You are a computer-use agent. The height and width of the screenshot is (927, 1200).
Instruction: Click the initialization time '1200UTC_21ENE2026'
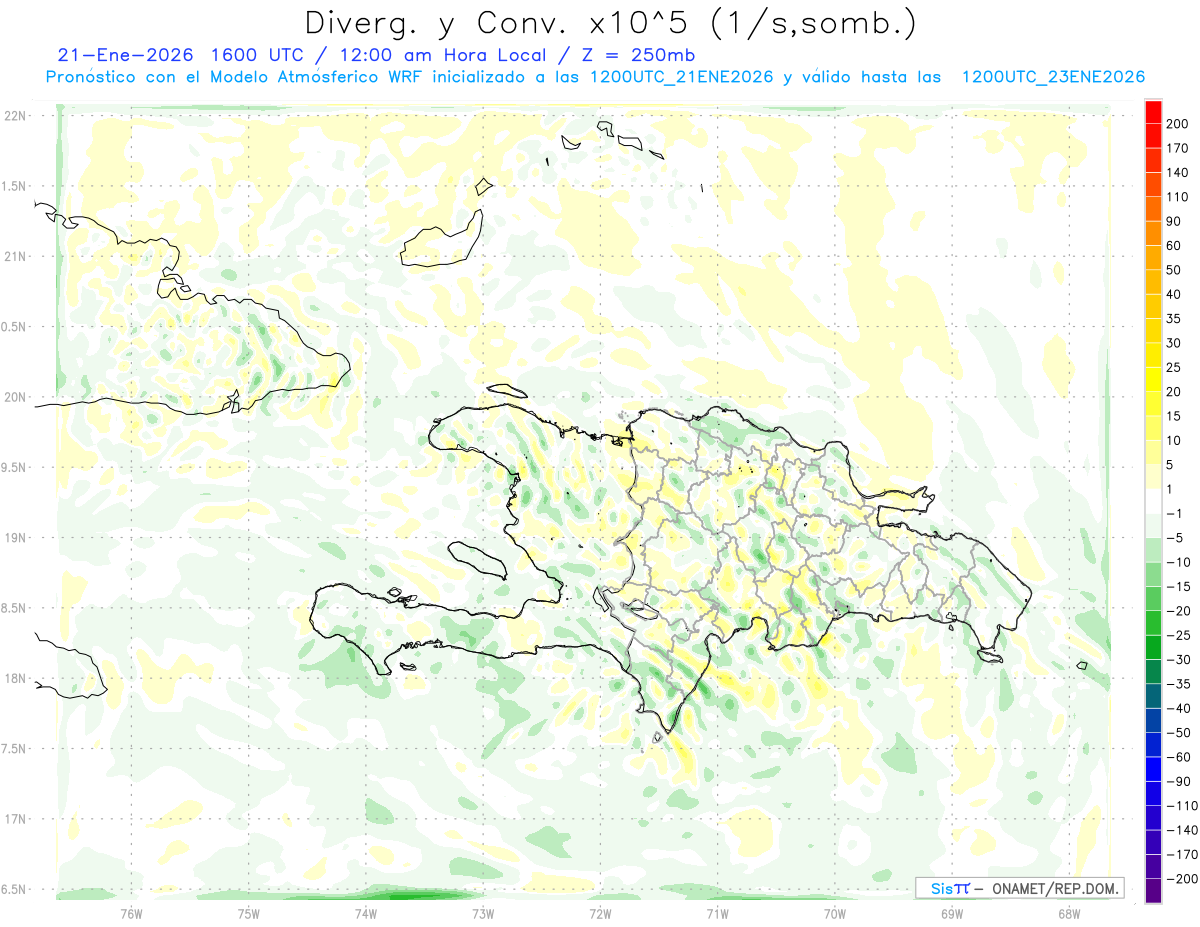tap(682, 77)
